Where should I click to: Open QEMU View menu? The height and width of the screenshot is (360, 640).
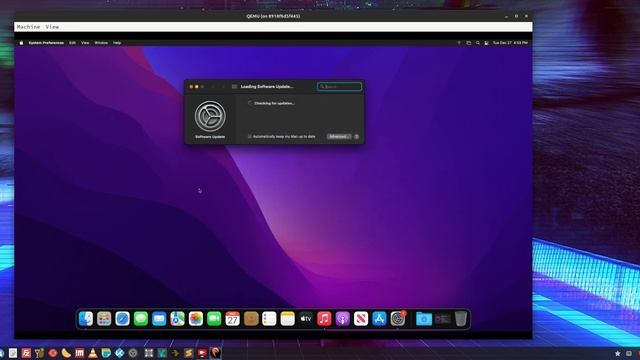(x=52, y=27)
